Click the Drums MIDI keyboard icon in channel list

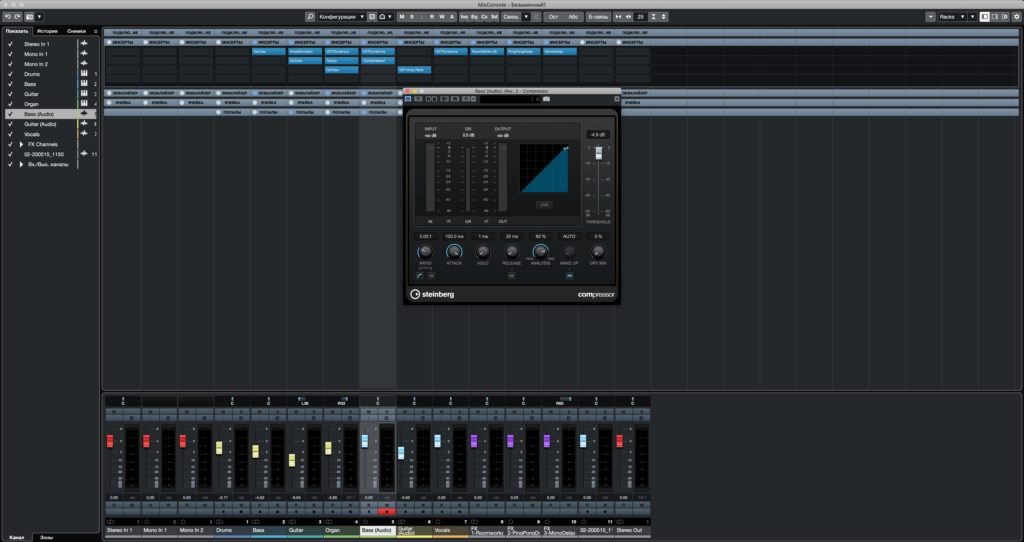pyautogui.click(x=84, y=74)
